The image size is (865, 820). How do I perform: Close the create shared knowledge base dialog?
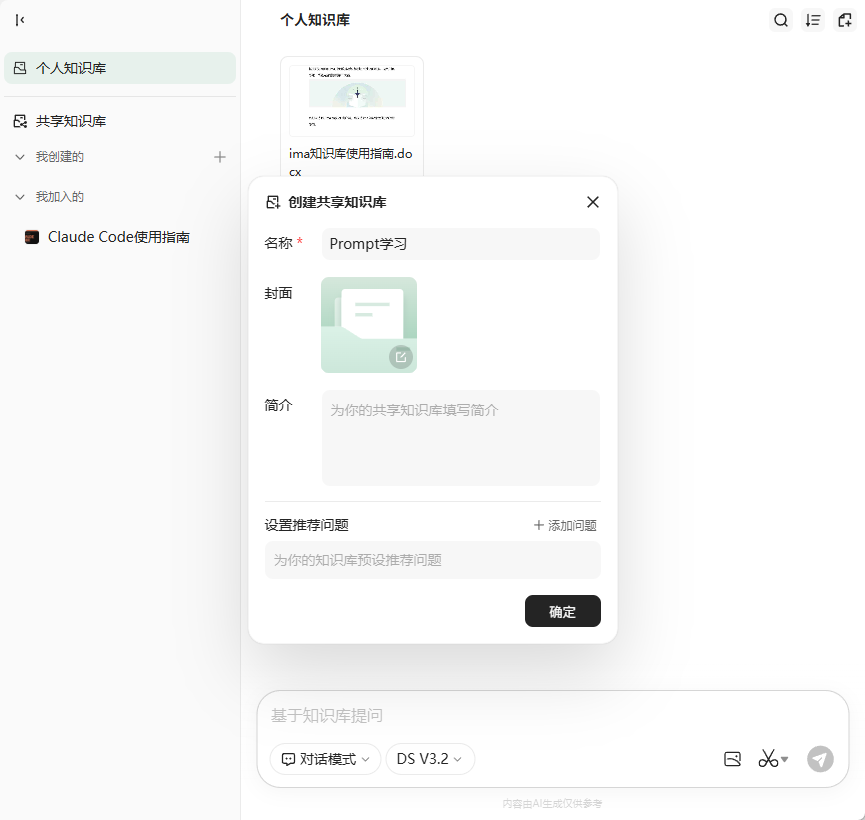[593, 202]
